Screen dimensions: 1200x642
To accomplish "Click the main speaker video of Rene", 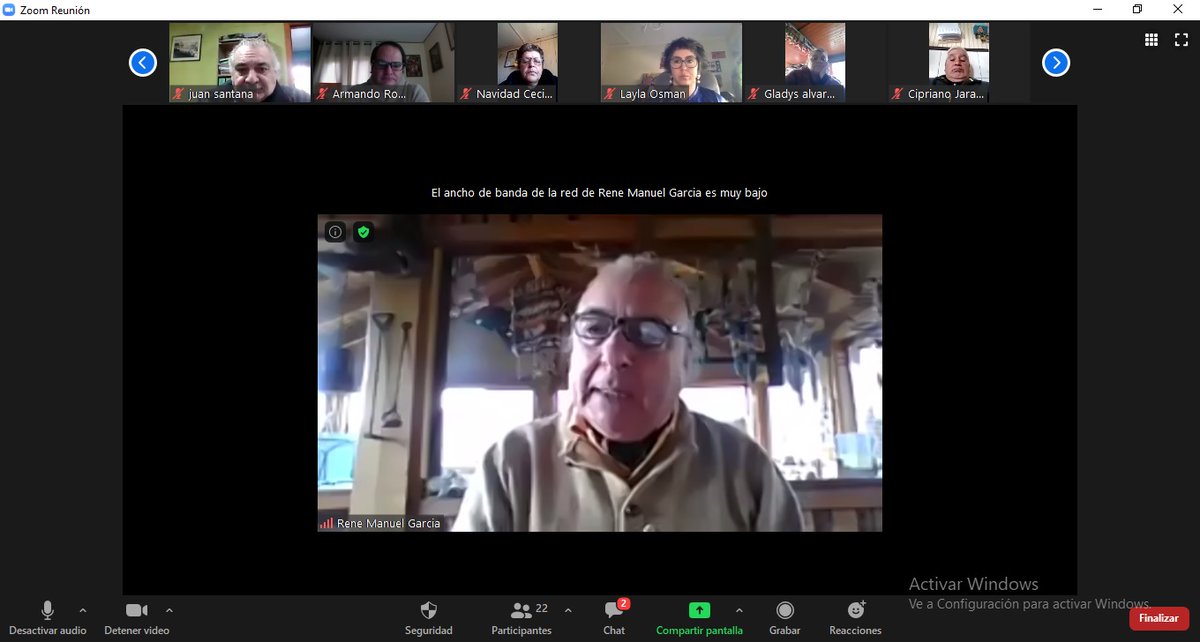I will (600, 373).
